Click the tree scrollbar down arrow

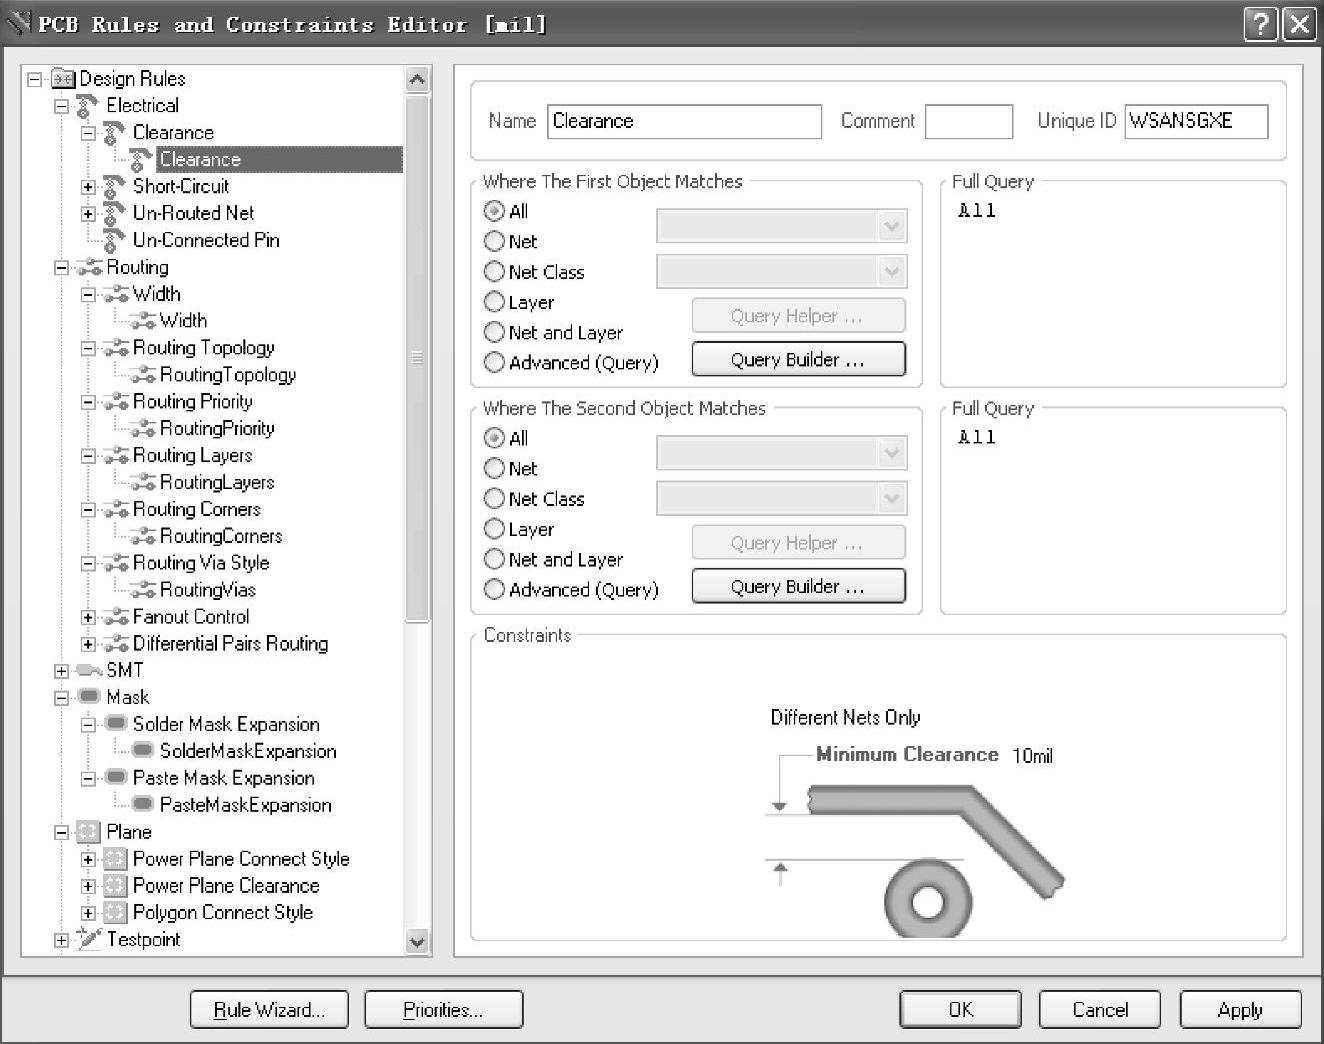[417, 941]
